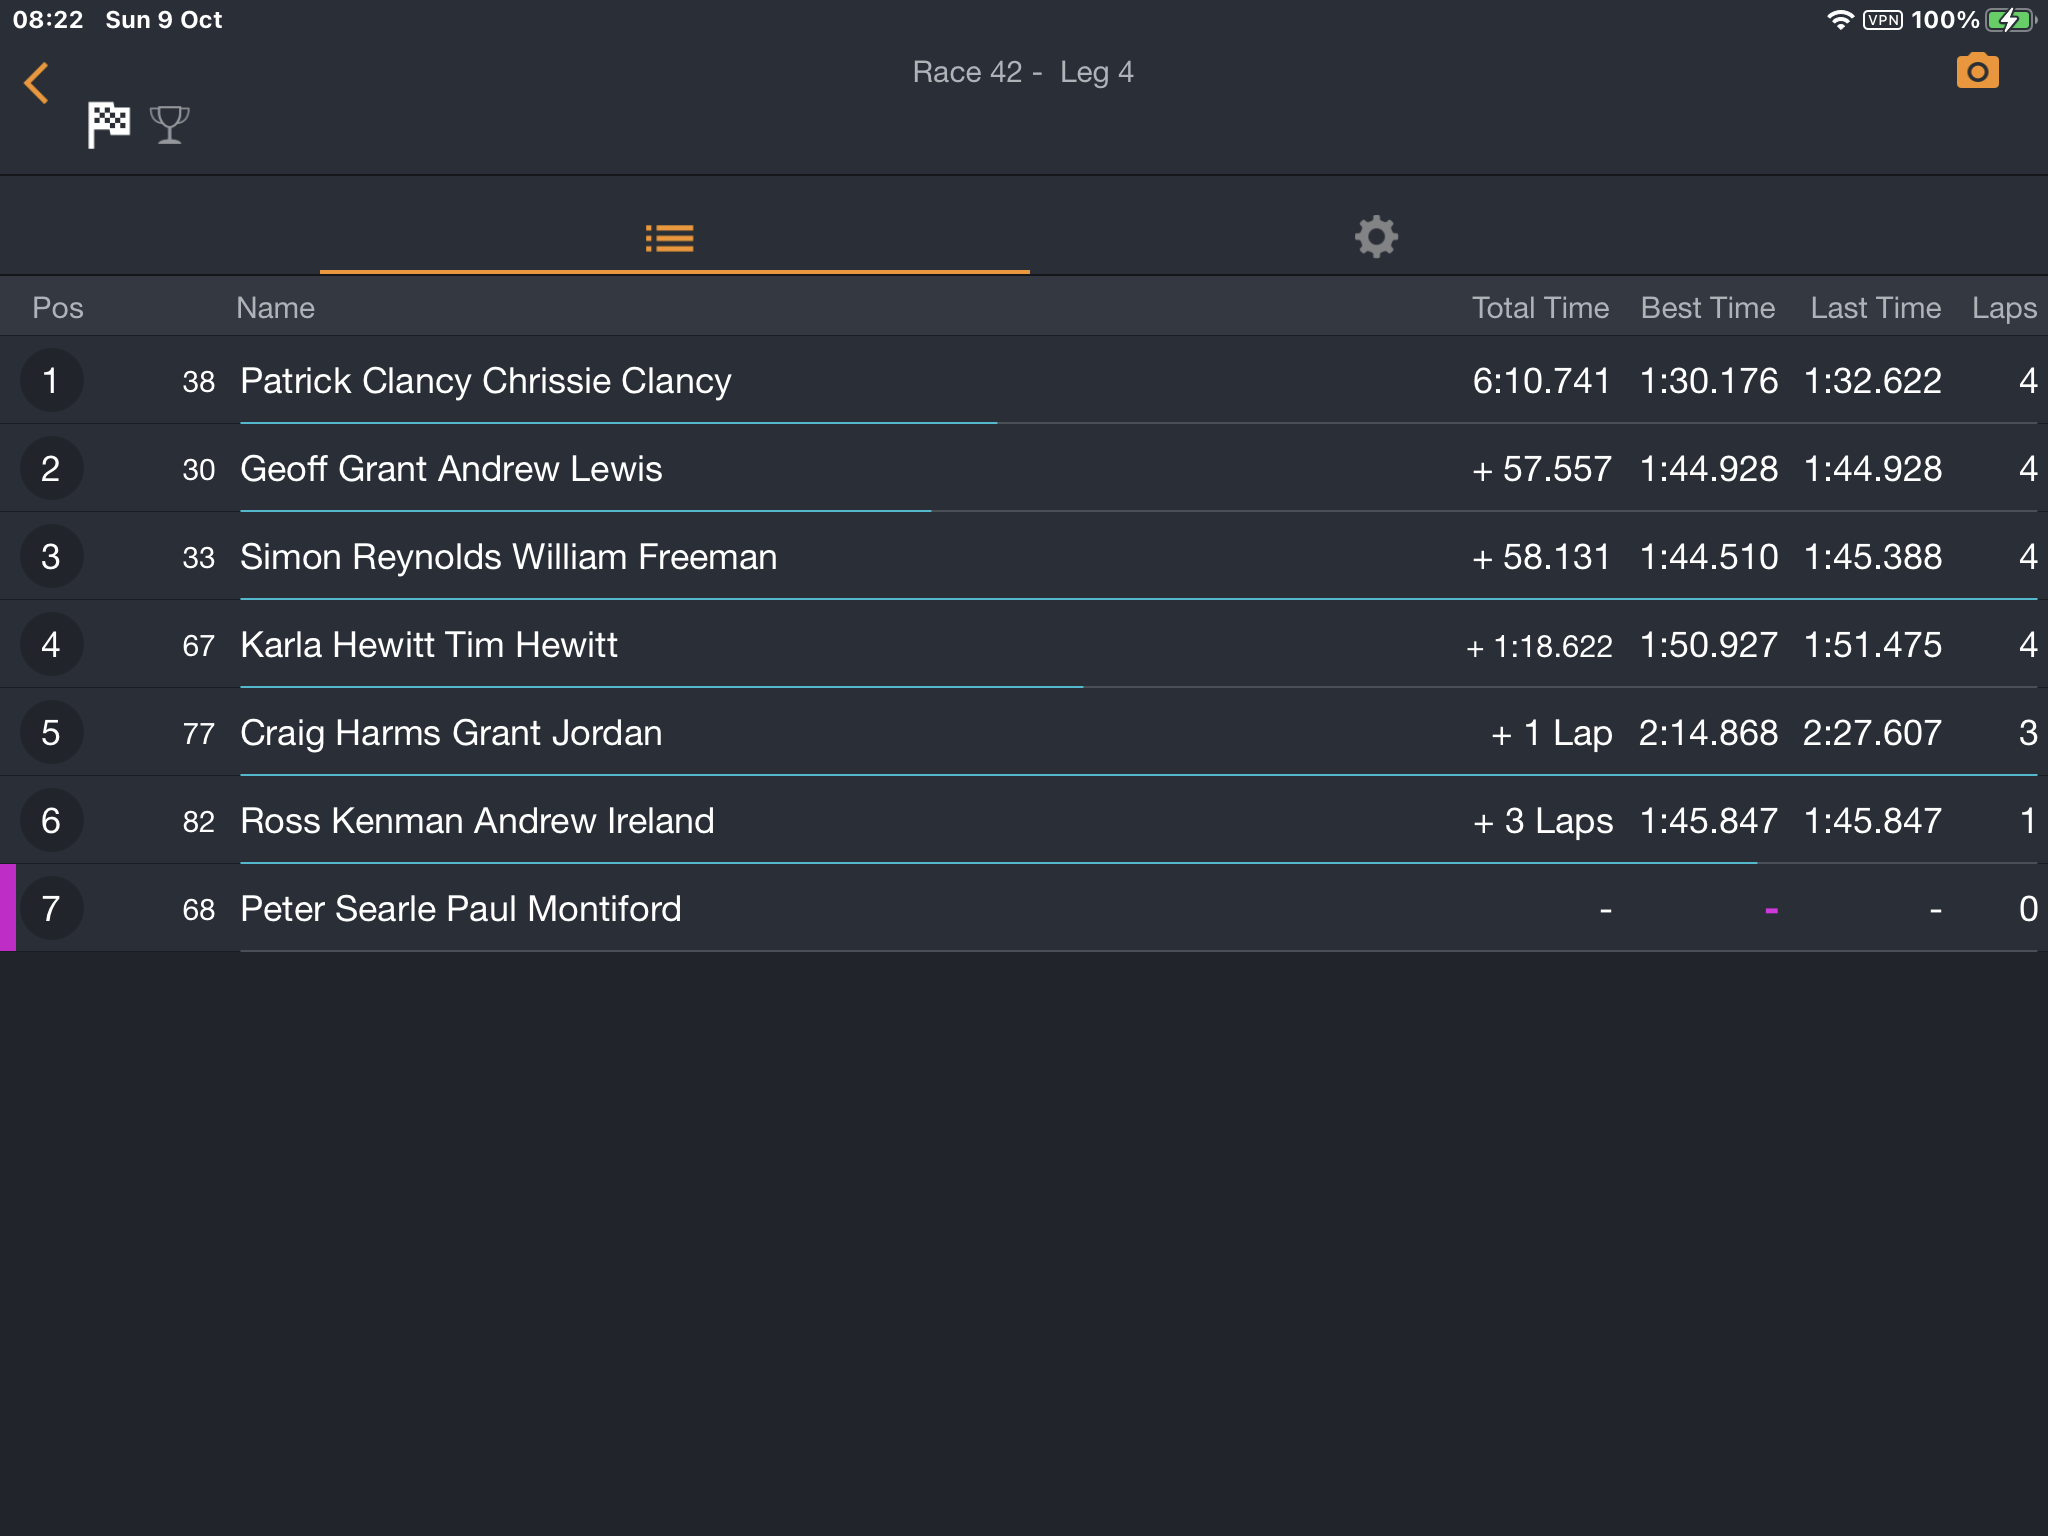Select car number 67

pyautogui.click(x=199, y=646)
